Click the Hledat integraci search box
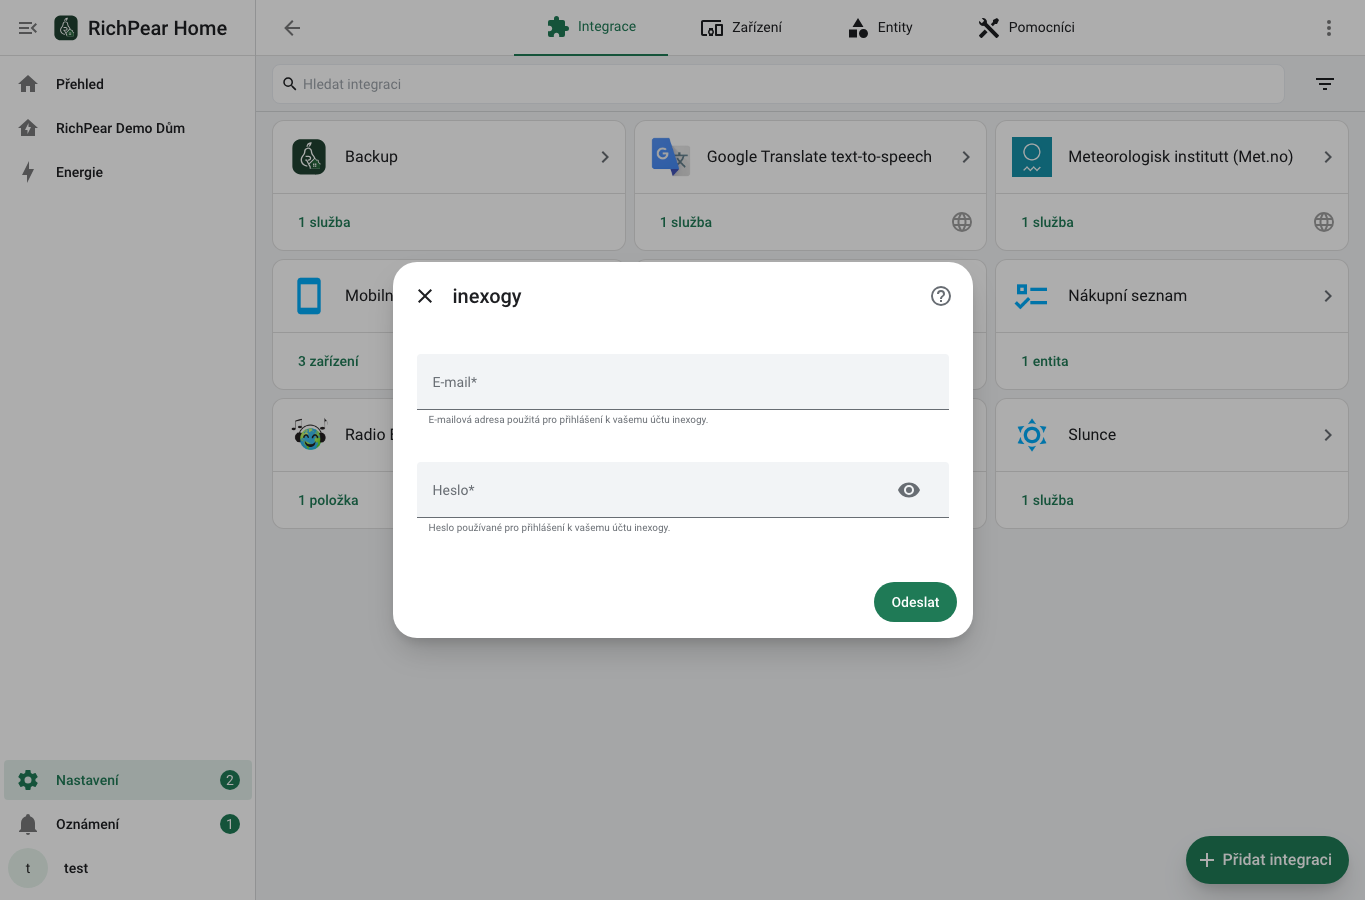The image size is (1365, 900). pyautogui.click(x=778, y=84)
